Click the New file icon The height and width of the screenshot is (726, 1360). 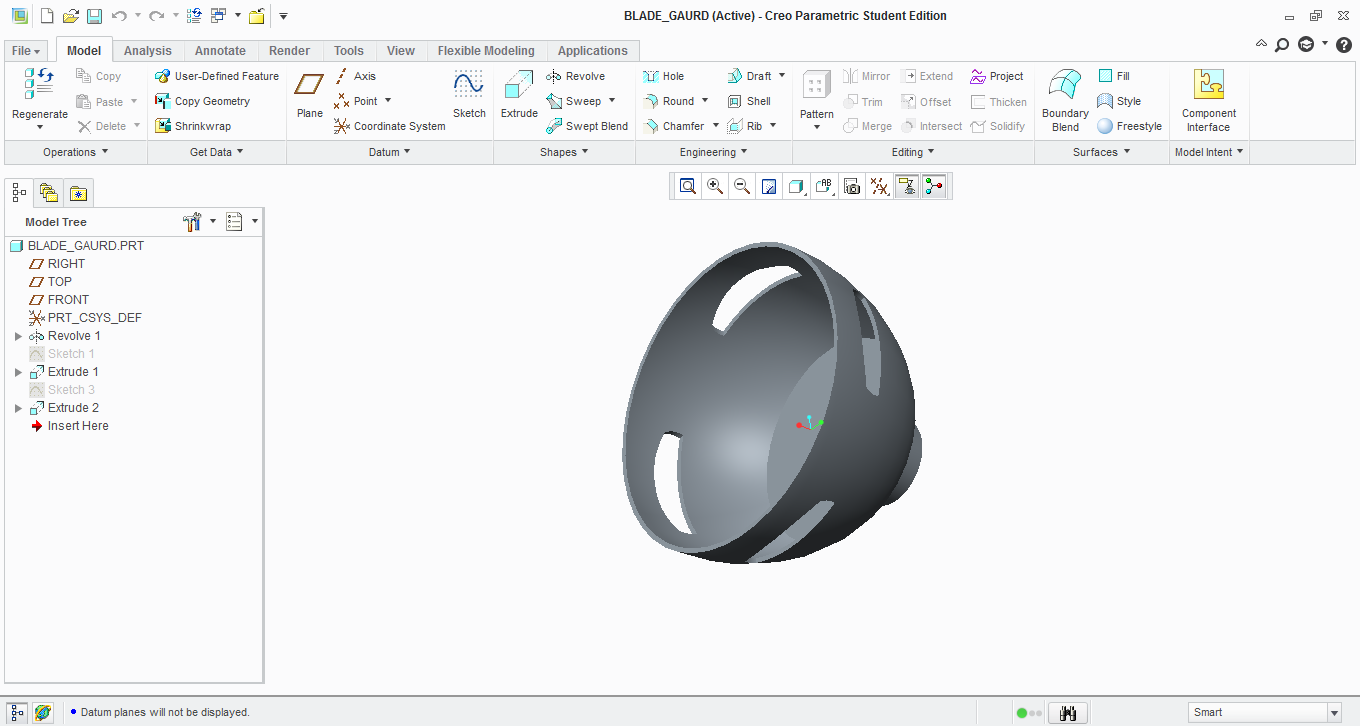46,16
